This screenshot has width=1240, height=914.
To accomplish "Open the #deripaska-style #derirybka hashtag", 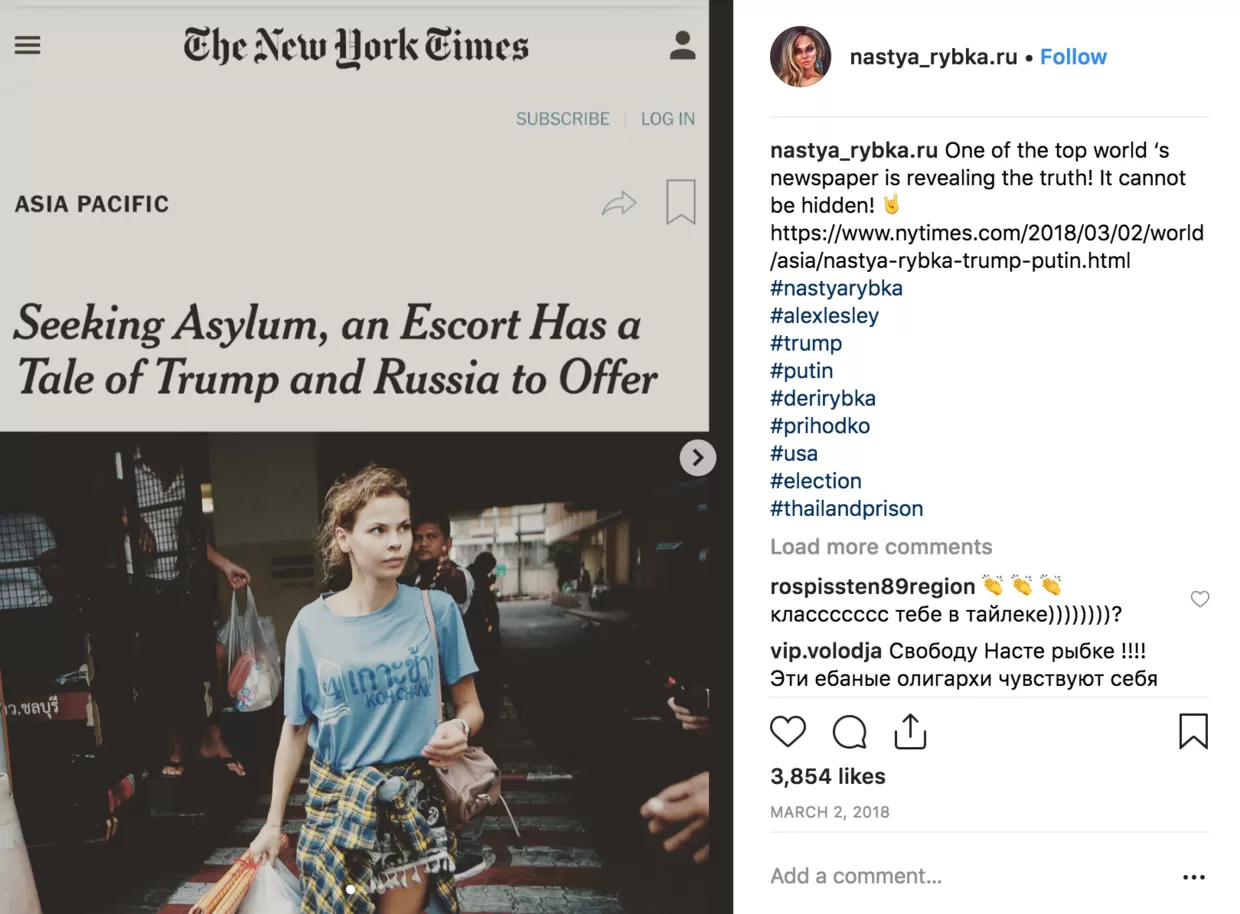I will click(823, 398).
